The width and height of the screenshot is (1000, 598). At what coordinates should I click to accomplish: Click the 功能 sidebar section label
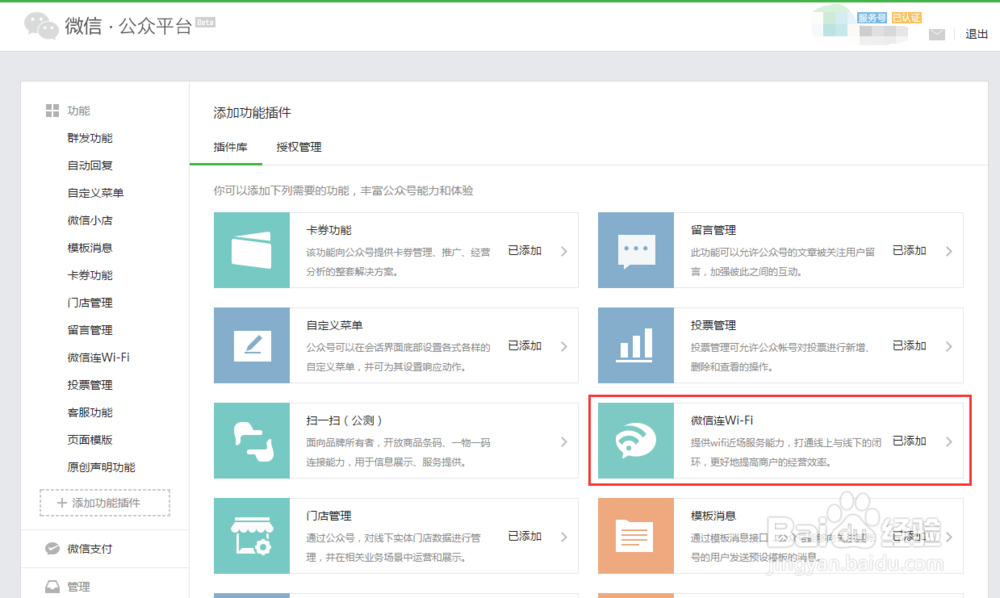tap(78, 111)
